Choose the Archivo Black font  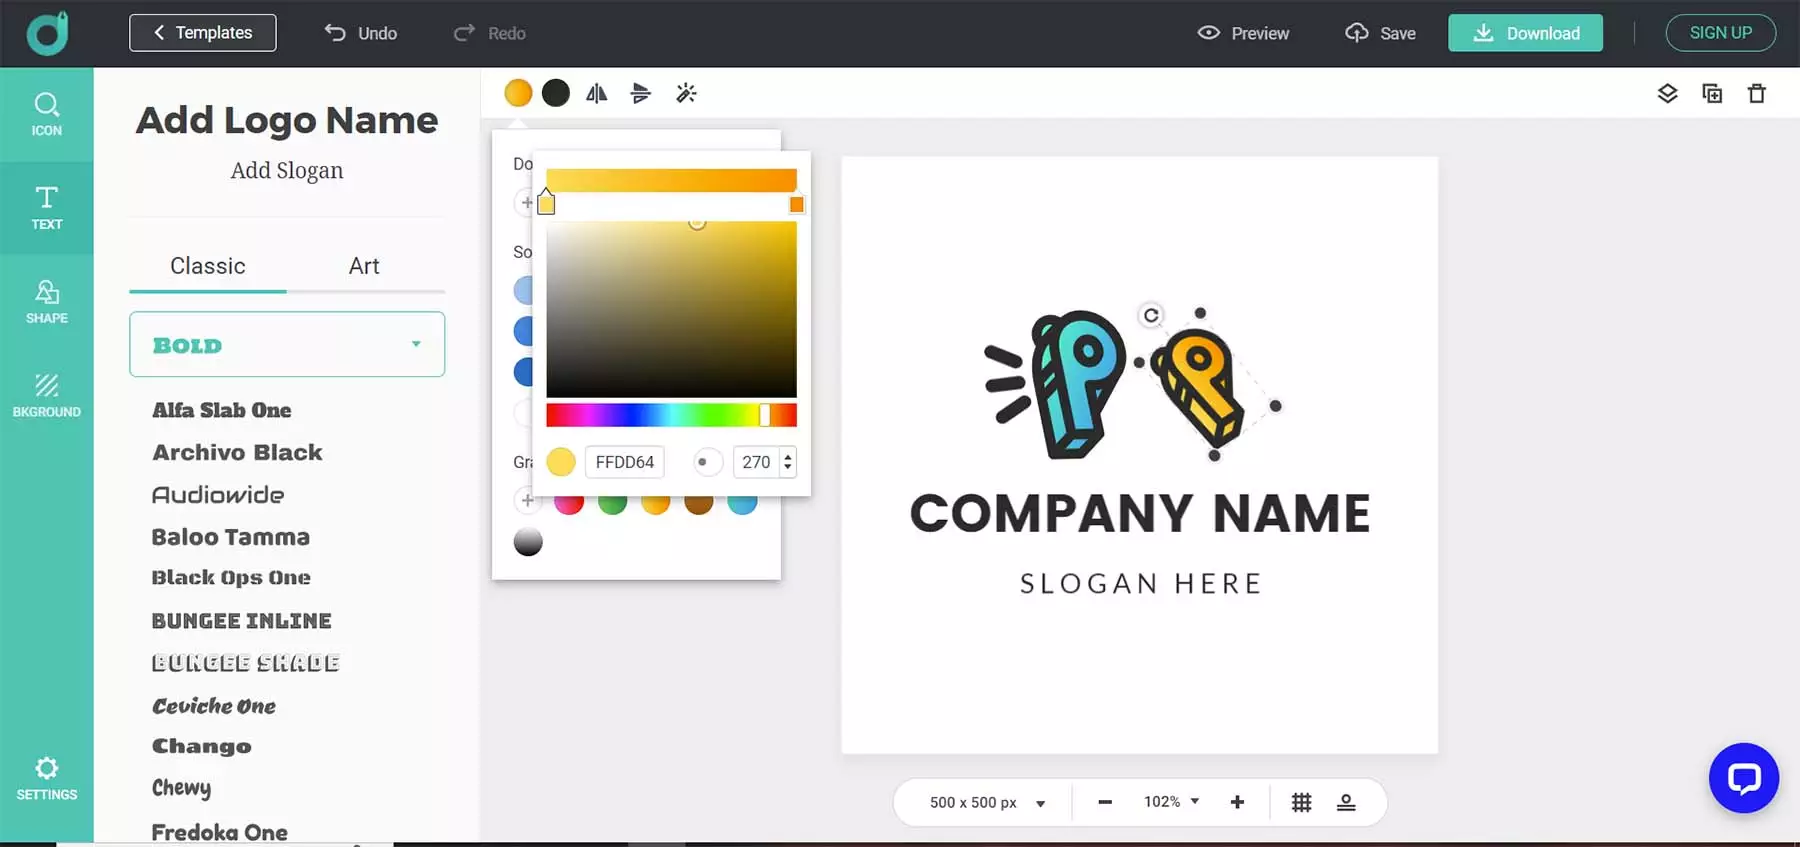tap(237, 452)
